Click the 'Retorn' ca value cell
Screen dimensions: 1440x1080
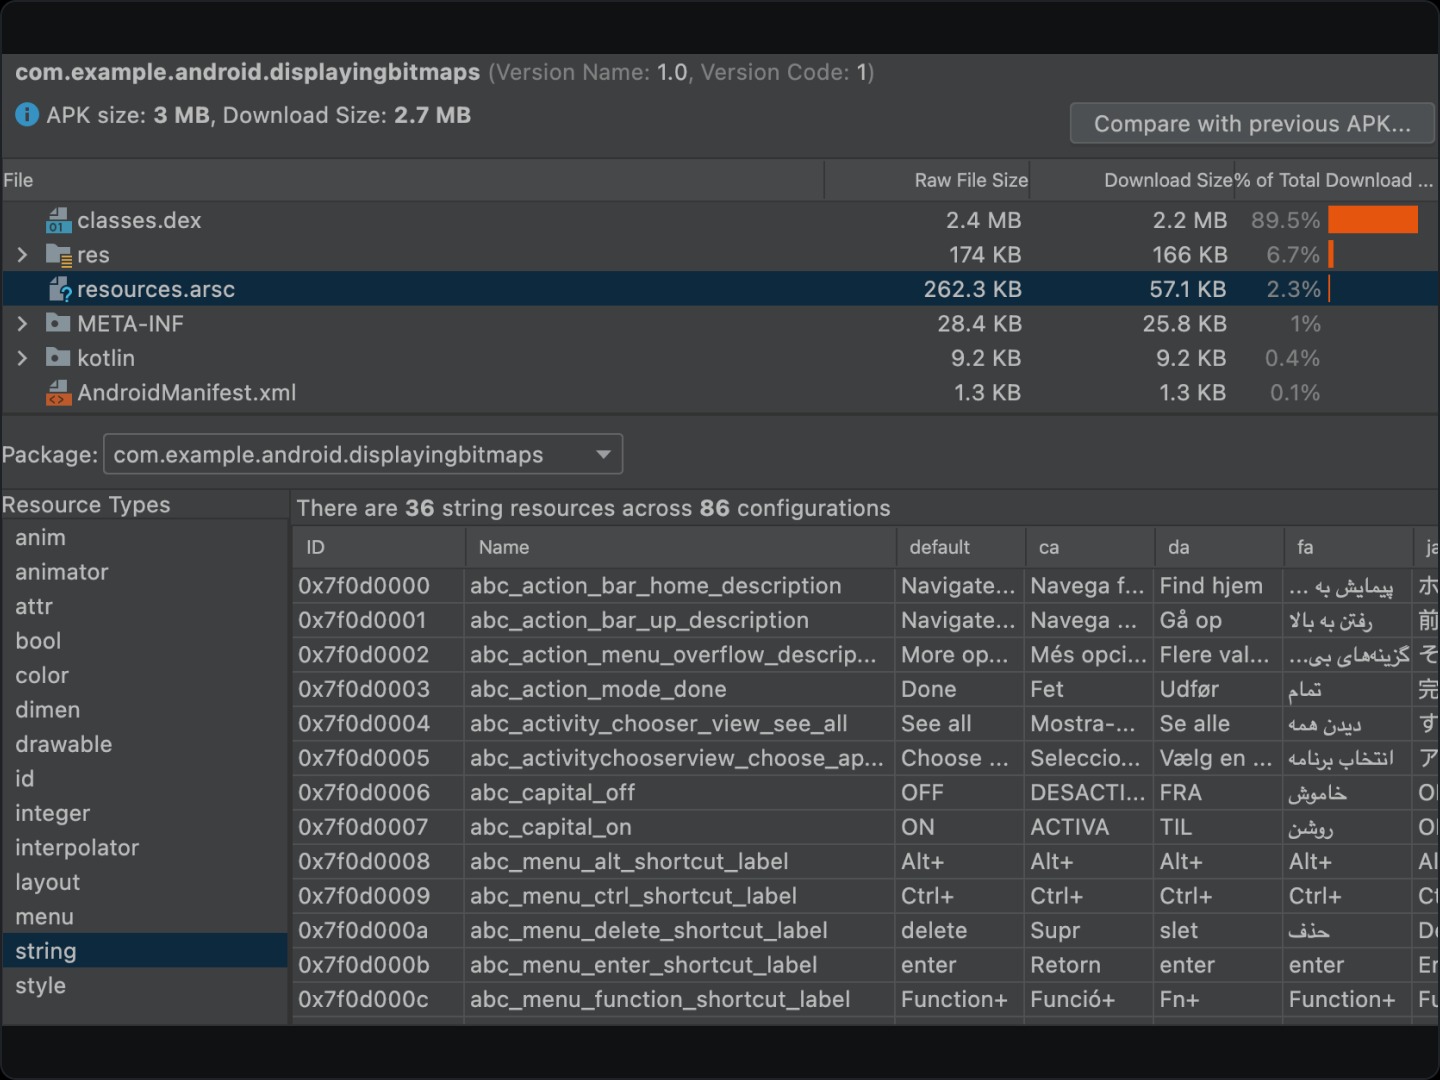(x=1090, y=965)
